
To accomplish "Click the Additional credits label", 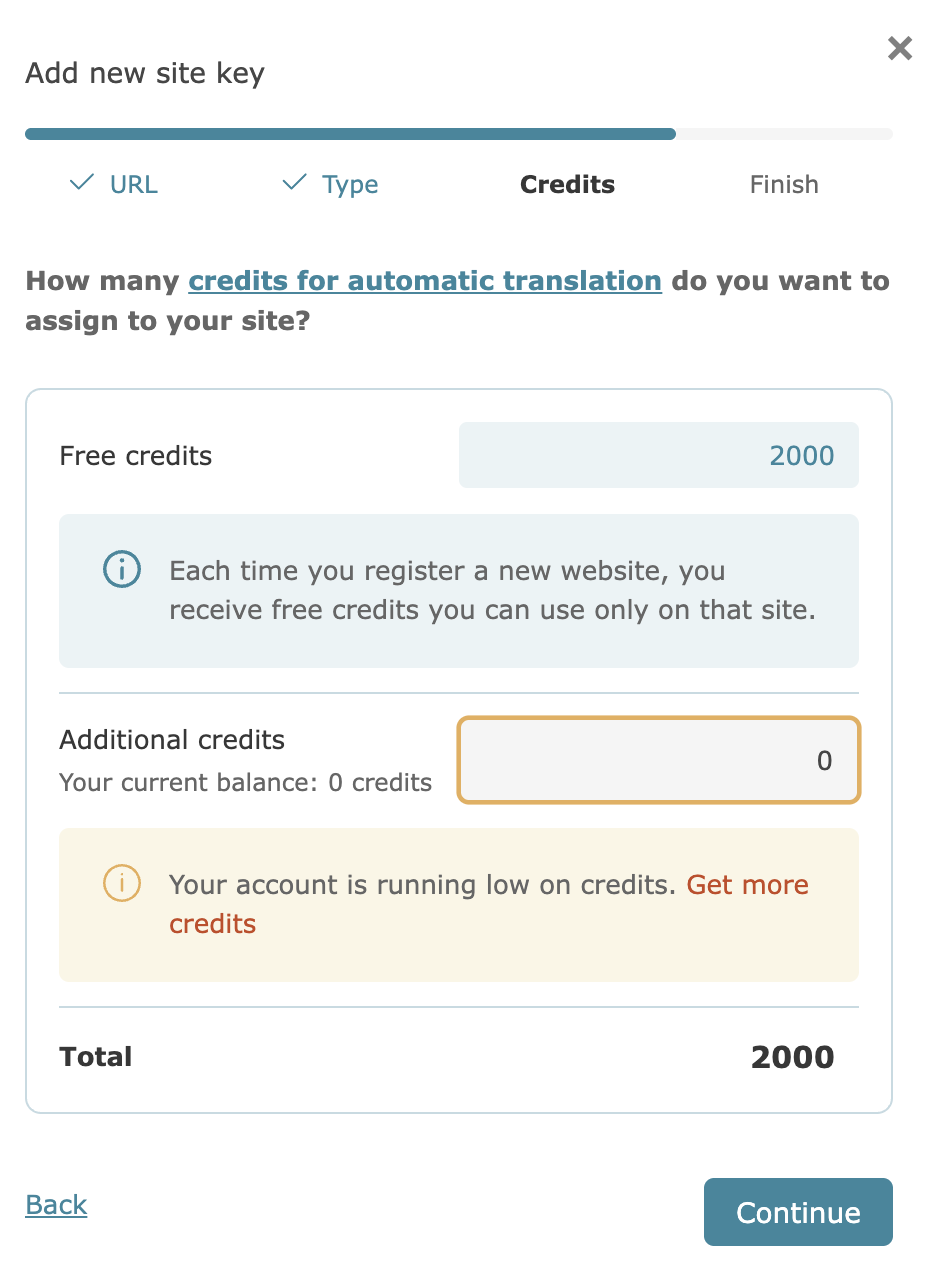I will (x=172, y=740).
